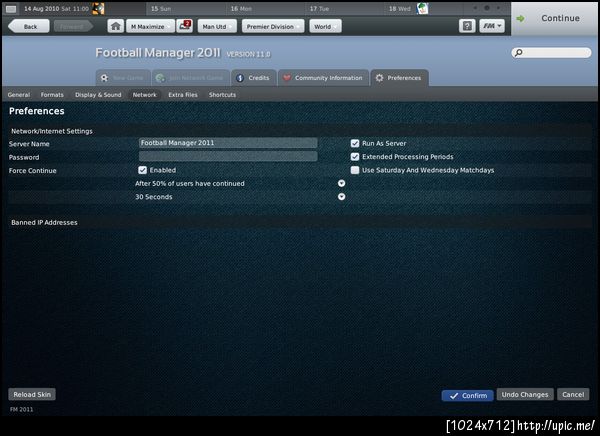Click the info icon on Credits tab
This screenshot has height=436, width=600.
point(240,78)
